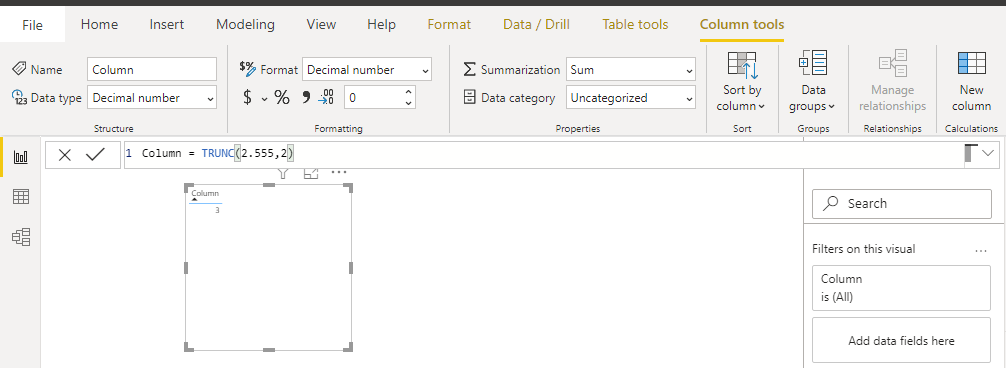The image size is (1006, 368).
Task: Open the Data groups menu
Action: [814, 81]
